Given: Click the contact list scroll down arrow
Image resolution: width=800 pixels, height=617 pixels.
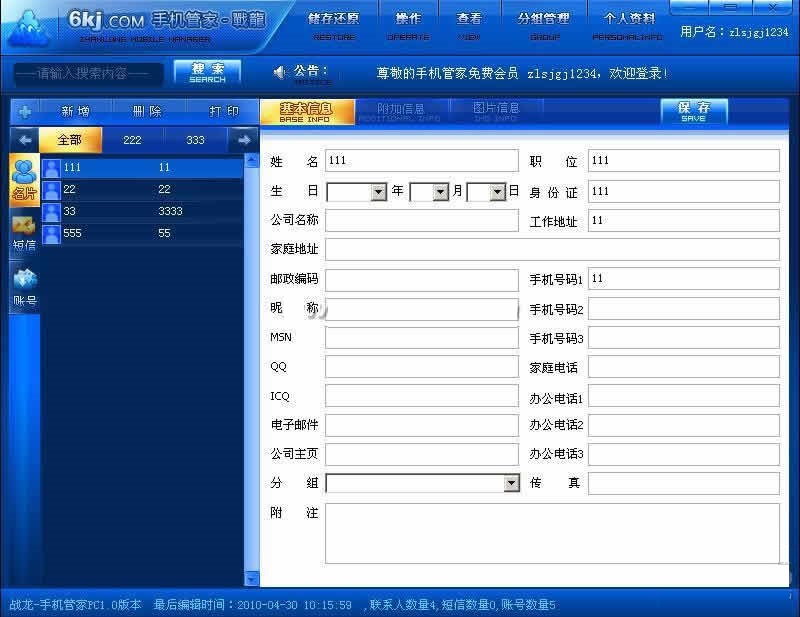Looking at the screenshot, I should [x=252, y=578].
